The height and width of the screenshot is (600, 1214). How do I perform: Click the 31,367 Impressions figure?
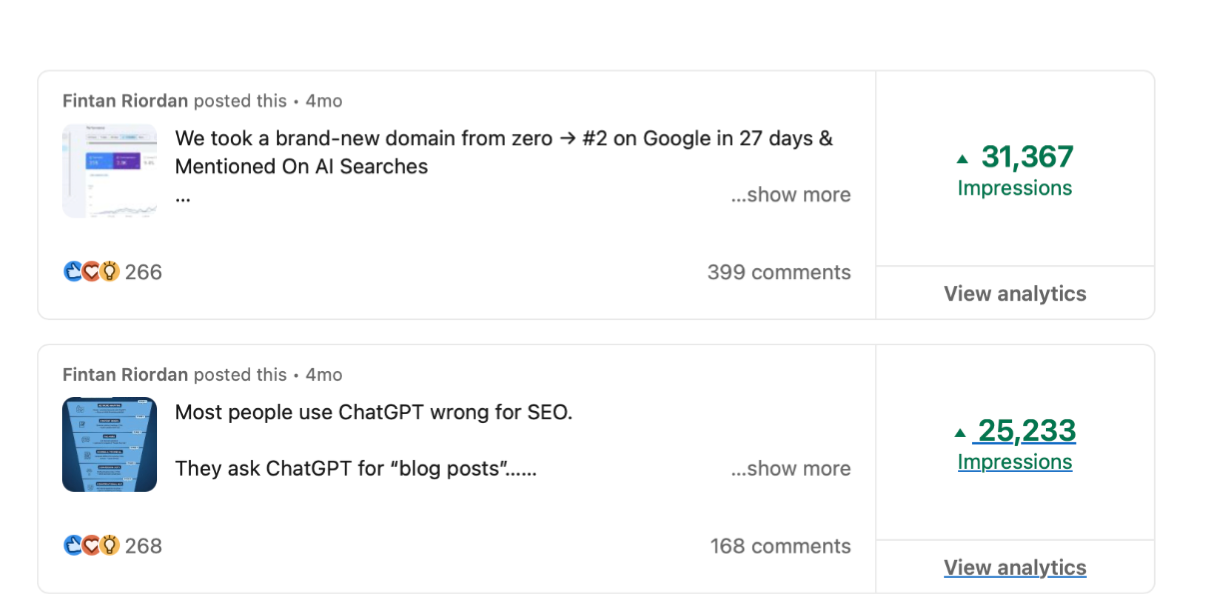pyautogui.click(x=1026, y=157)
